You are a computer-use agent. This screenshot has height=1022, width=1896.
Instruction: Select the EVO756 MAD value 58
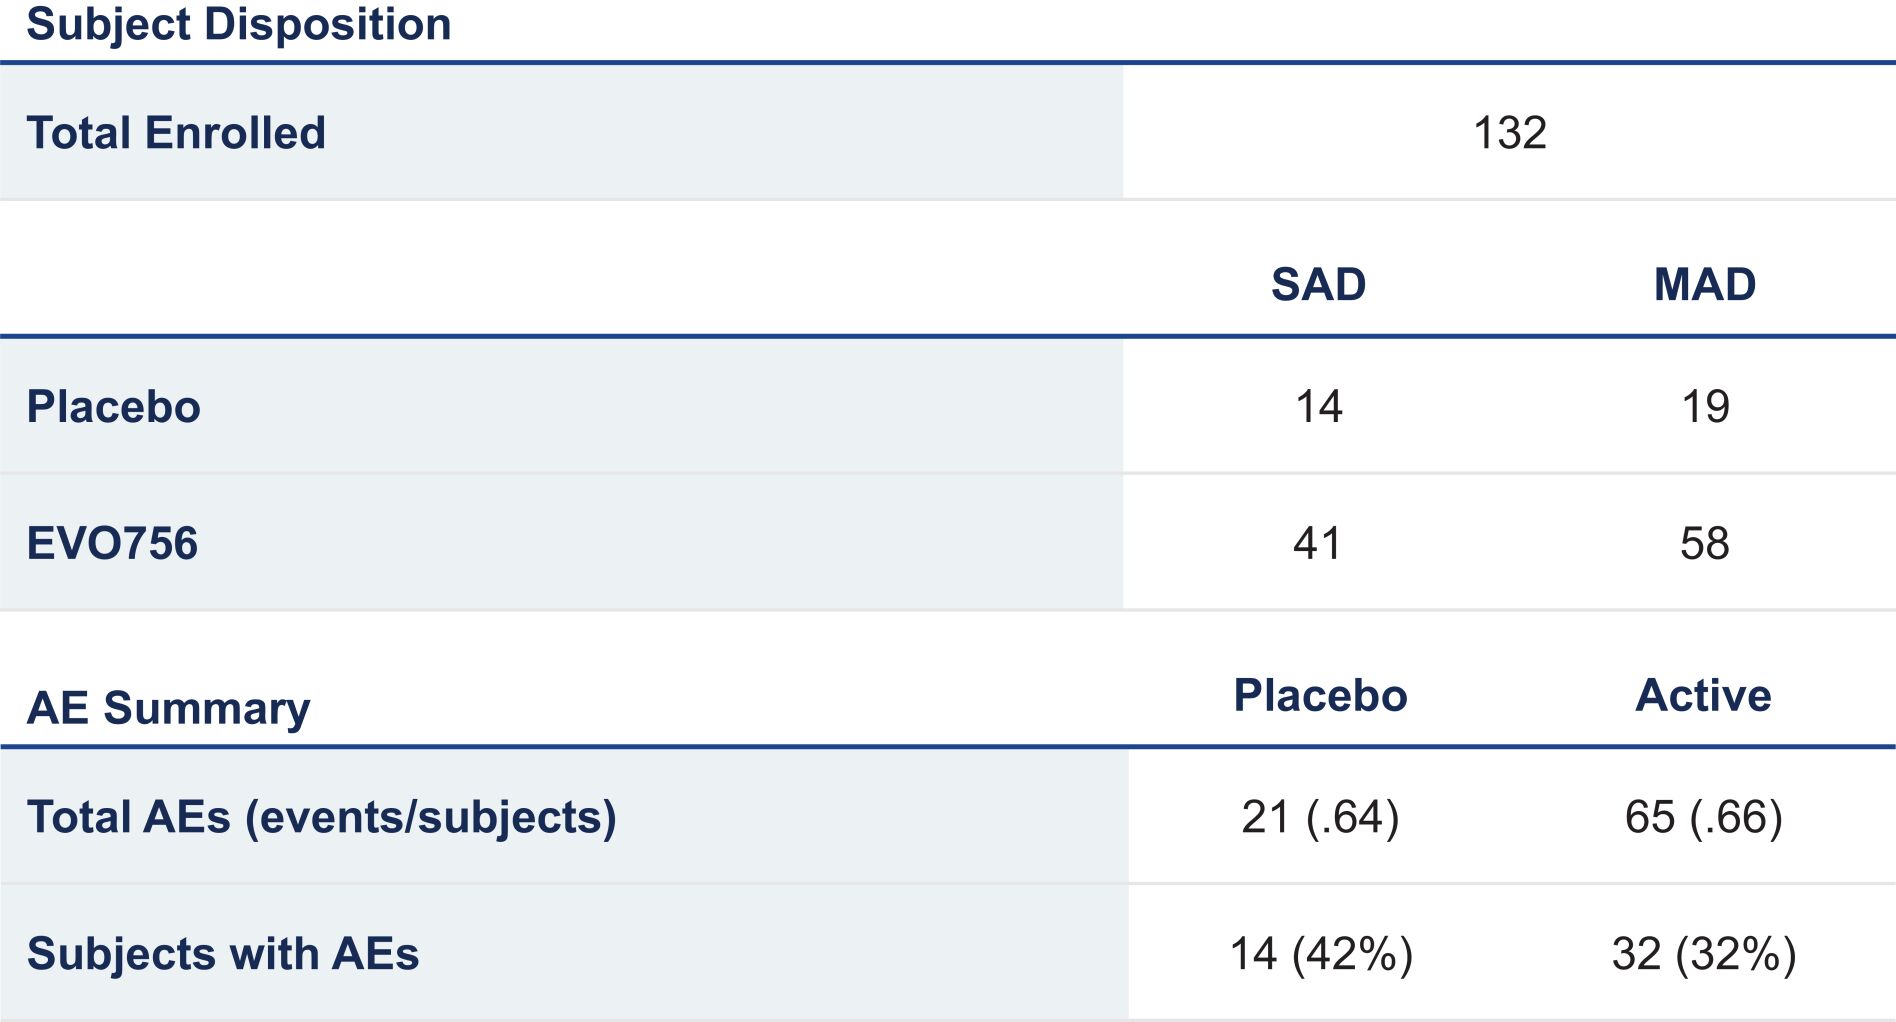pyautogui.click(x=1704, y=544)
